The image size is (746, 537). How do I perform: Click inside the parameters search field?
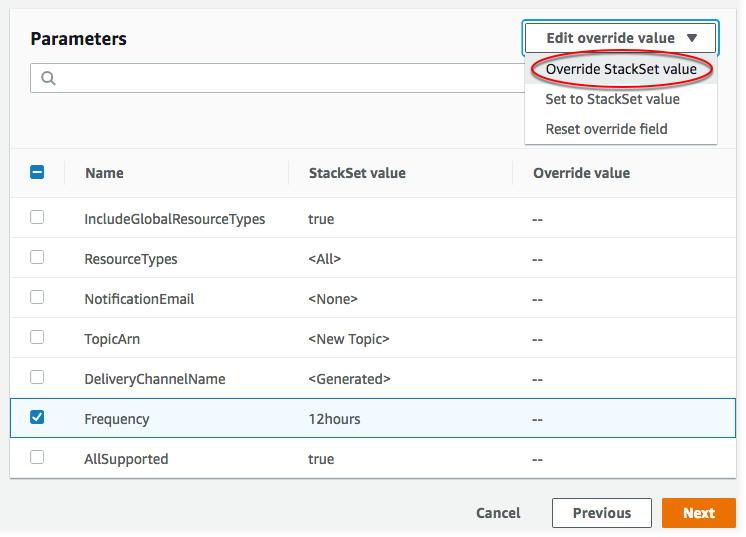point(280,79)
